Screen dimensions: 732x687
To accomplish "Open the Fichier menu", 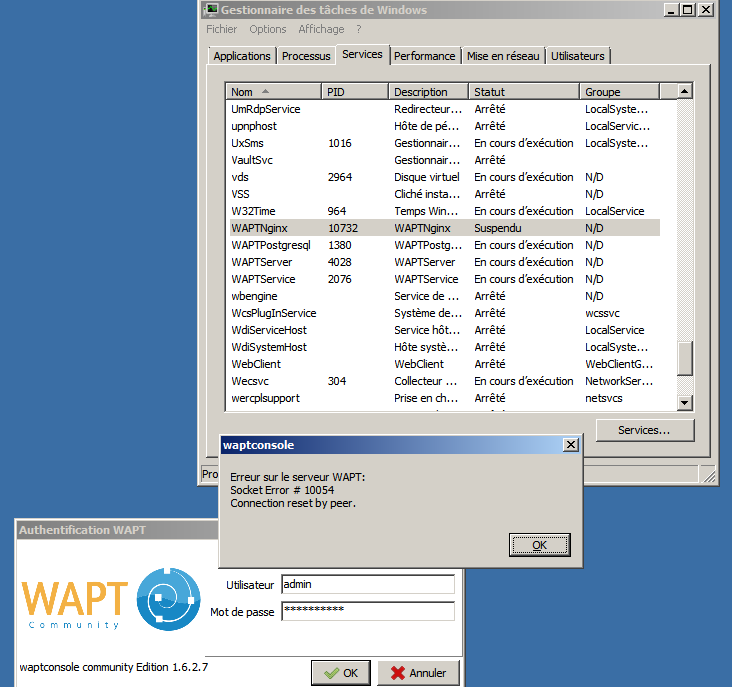I will tap(222, 29).
